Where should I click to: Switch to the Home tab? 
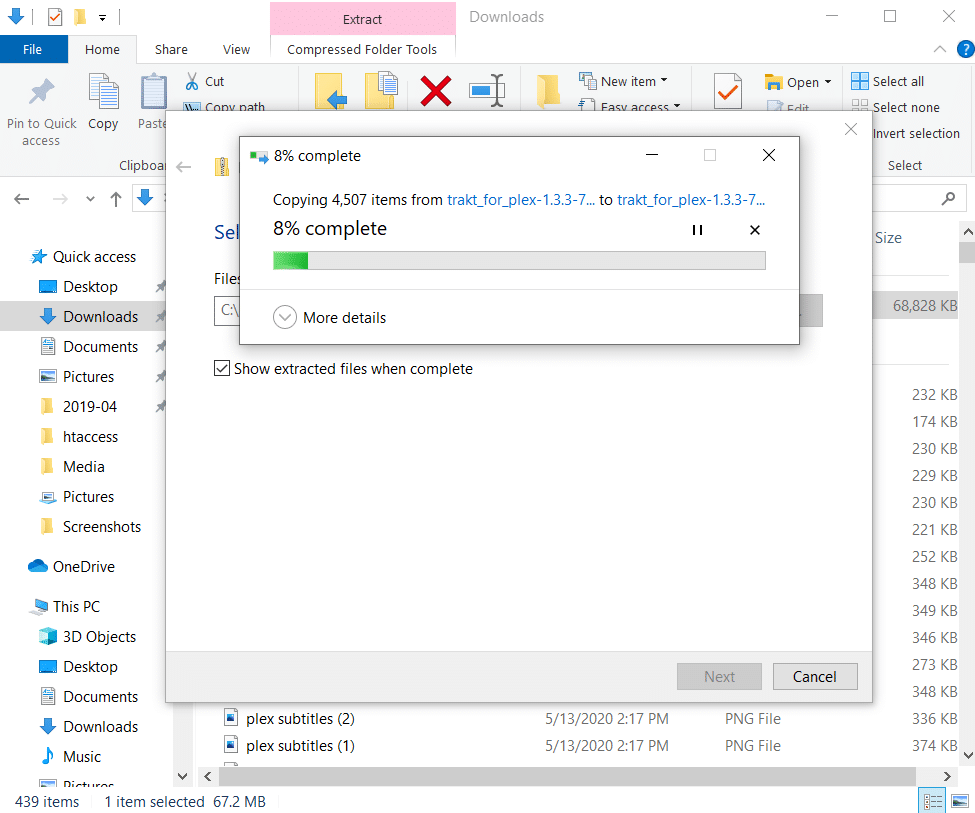[102, 49]
